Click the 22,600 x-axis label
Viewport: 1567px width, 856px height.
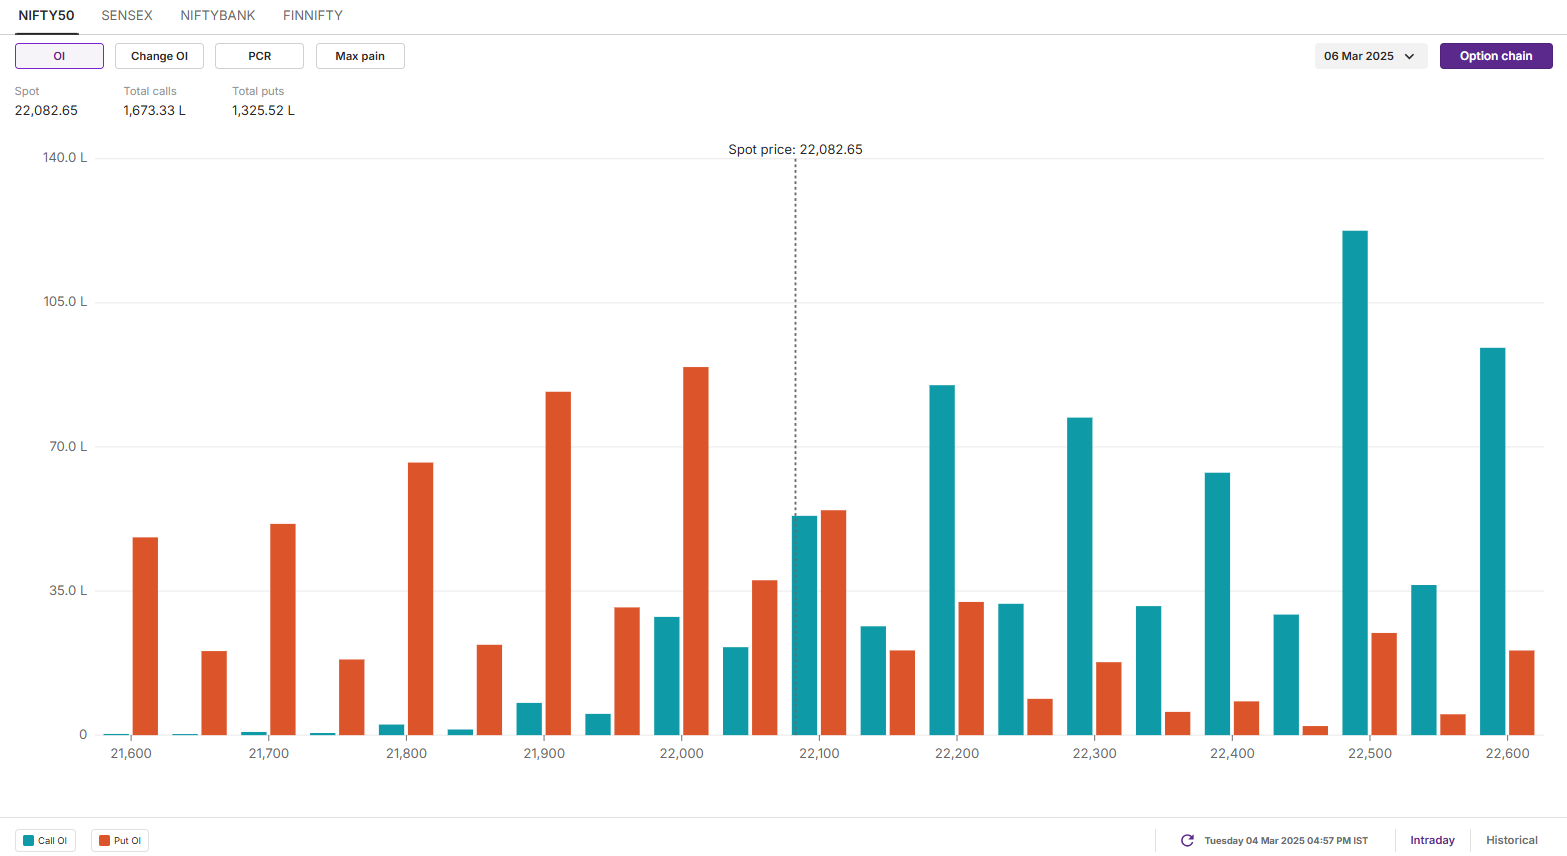(x=1507, y=754)
